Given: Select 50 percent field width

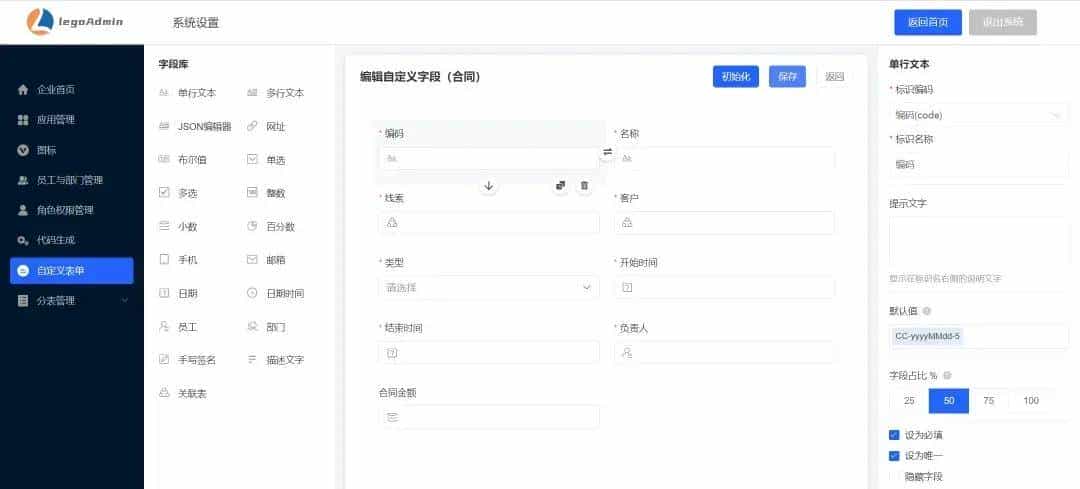Looking at the screenshot, I should pos(949,401).
